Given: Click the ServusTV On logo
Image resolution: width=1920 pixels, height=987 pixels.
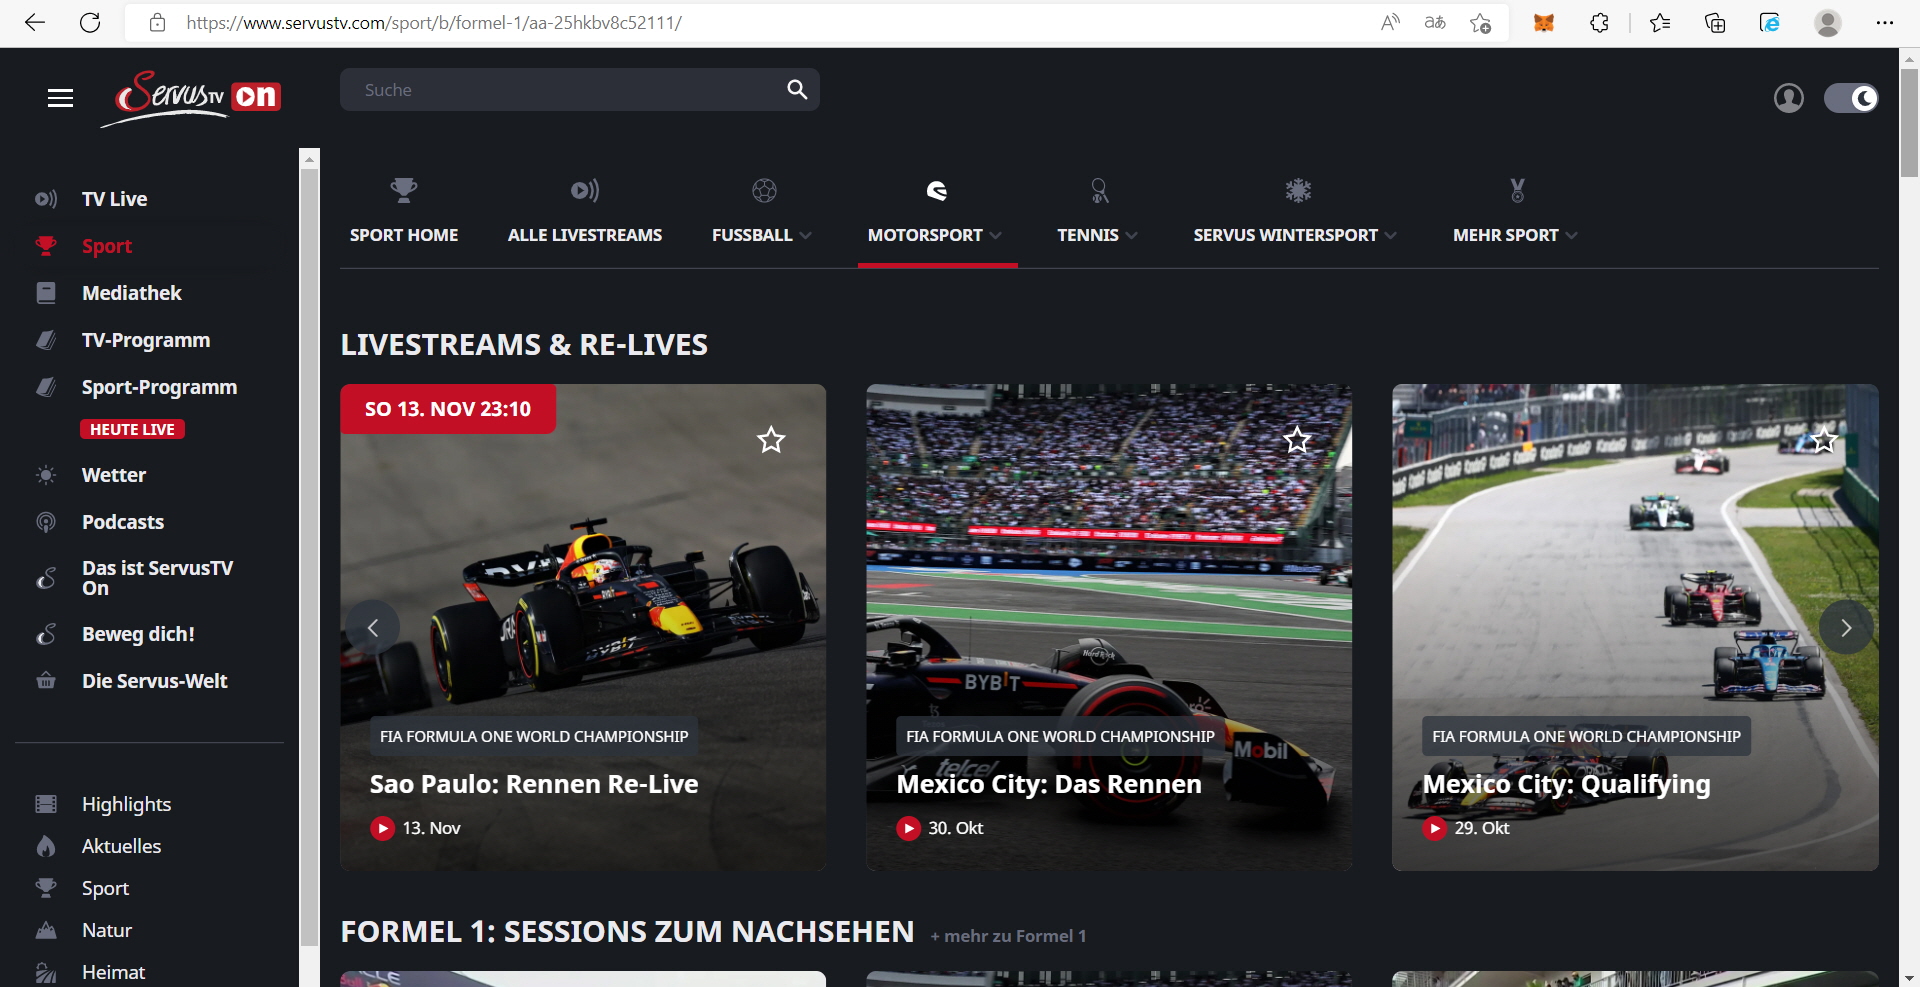Looking at the screenshot, I should pos(191,98).
